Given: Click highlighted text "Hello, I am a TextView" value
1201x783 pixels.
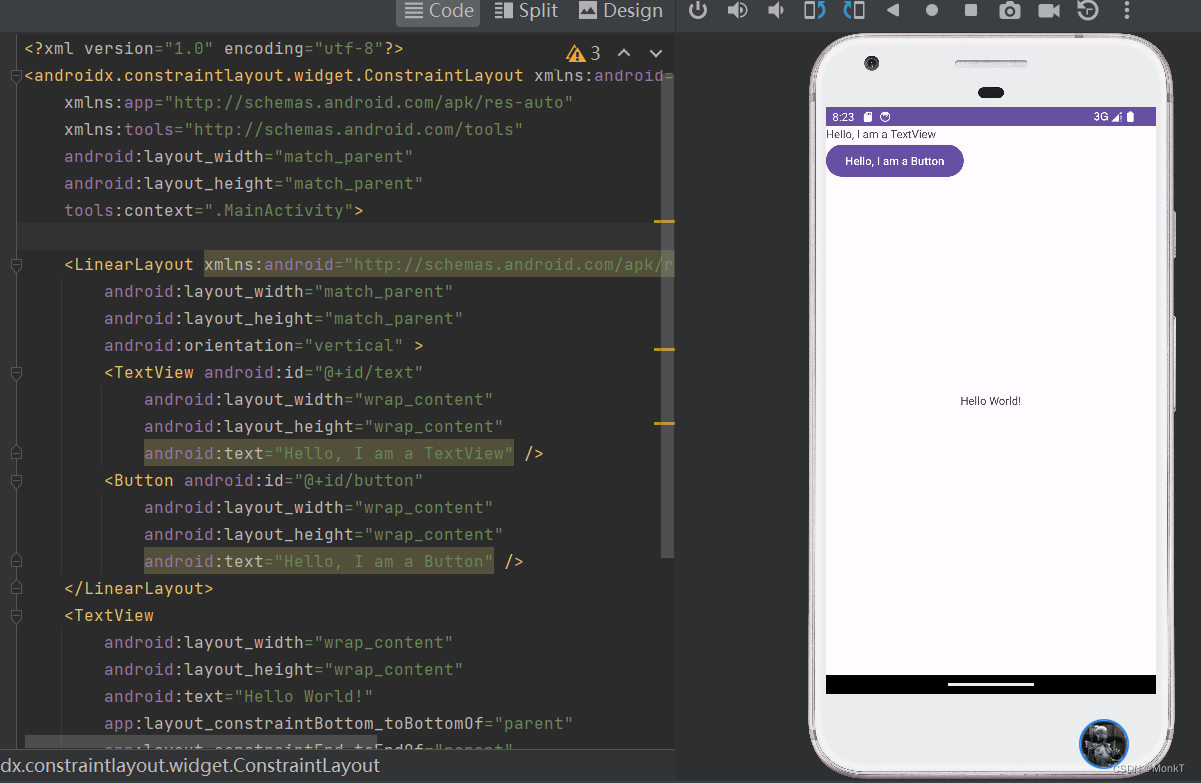Looking at the screenshot, I should click(x=394, y=454).
